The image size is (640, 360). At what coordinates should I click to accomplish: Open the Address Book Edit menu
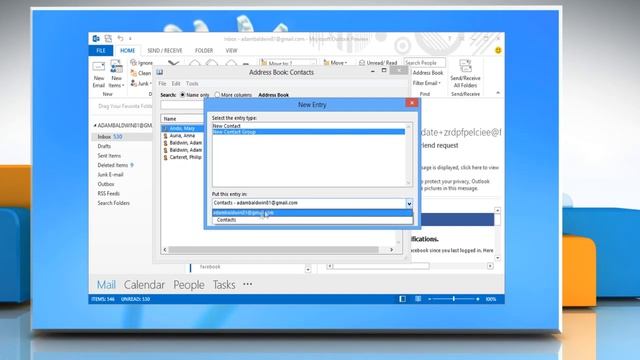176,84
